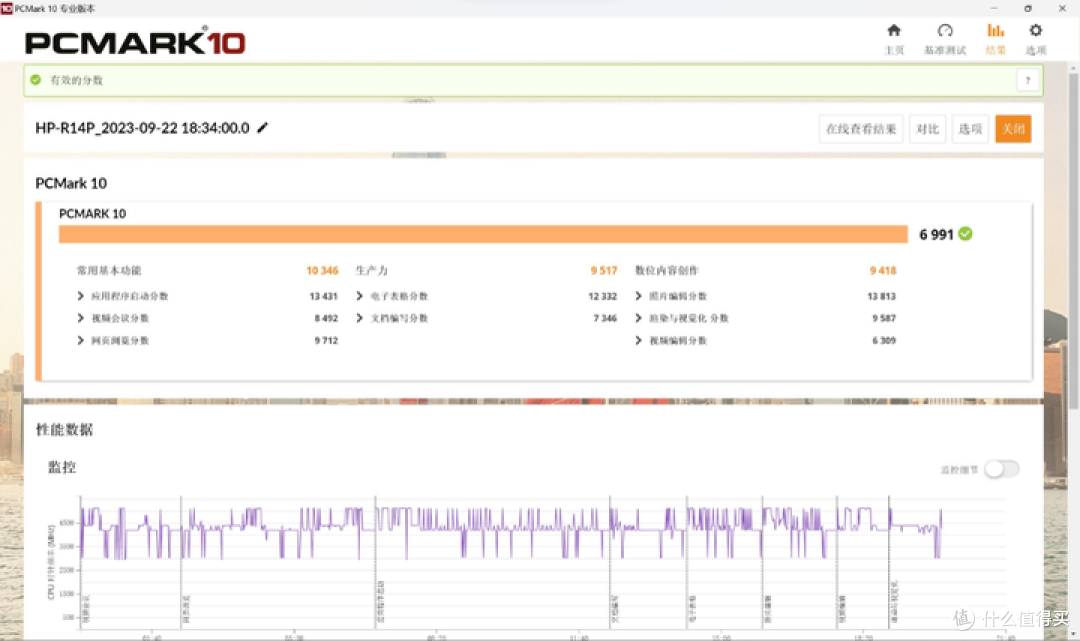Switch to the 结果 results chart icon
This screenshot has width=1080, height=641.
pos(996,39)
